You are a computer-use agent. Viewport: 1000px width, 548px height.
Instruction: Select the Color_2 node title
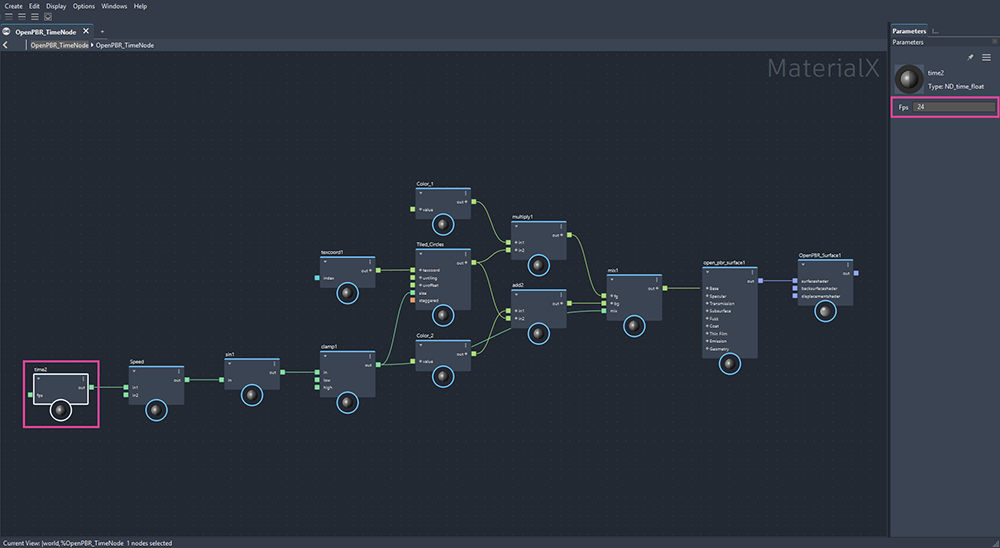click(425, 335)
